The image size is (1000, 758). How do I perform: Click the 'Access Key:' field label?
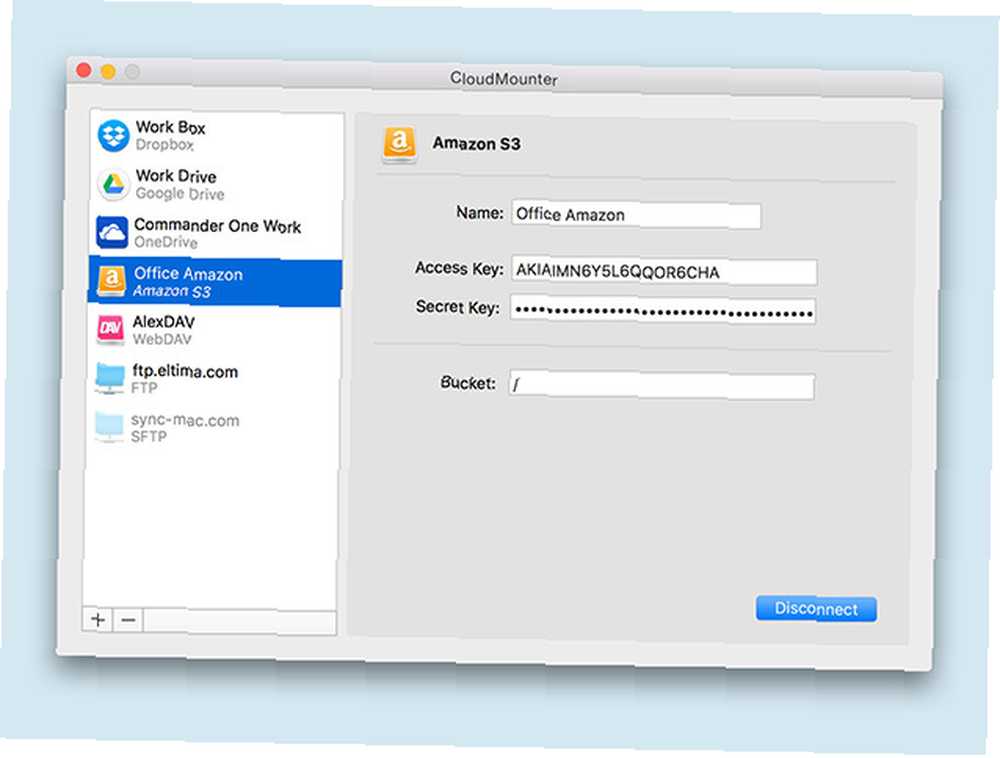pos(459,268)
